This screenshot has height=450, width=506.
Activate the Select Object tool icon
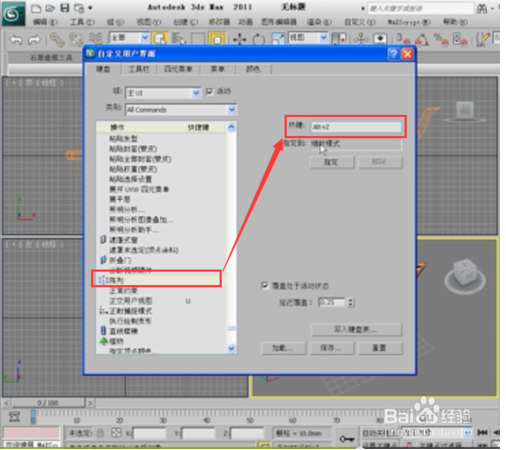click(x=160, y=39)
